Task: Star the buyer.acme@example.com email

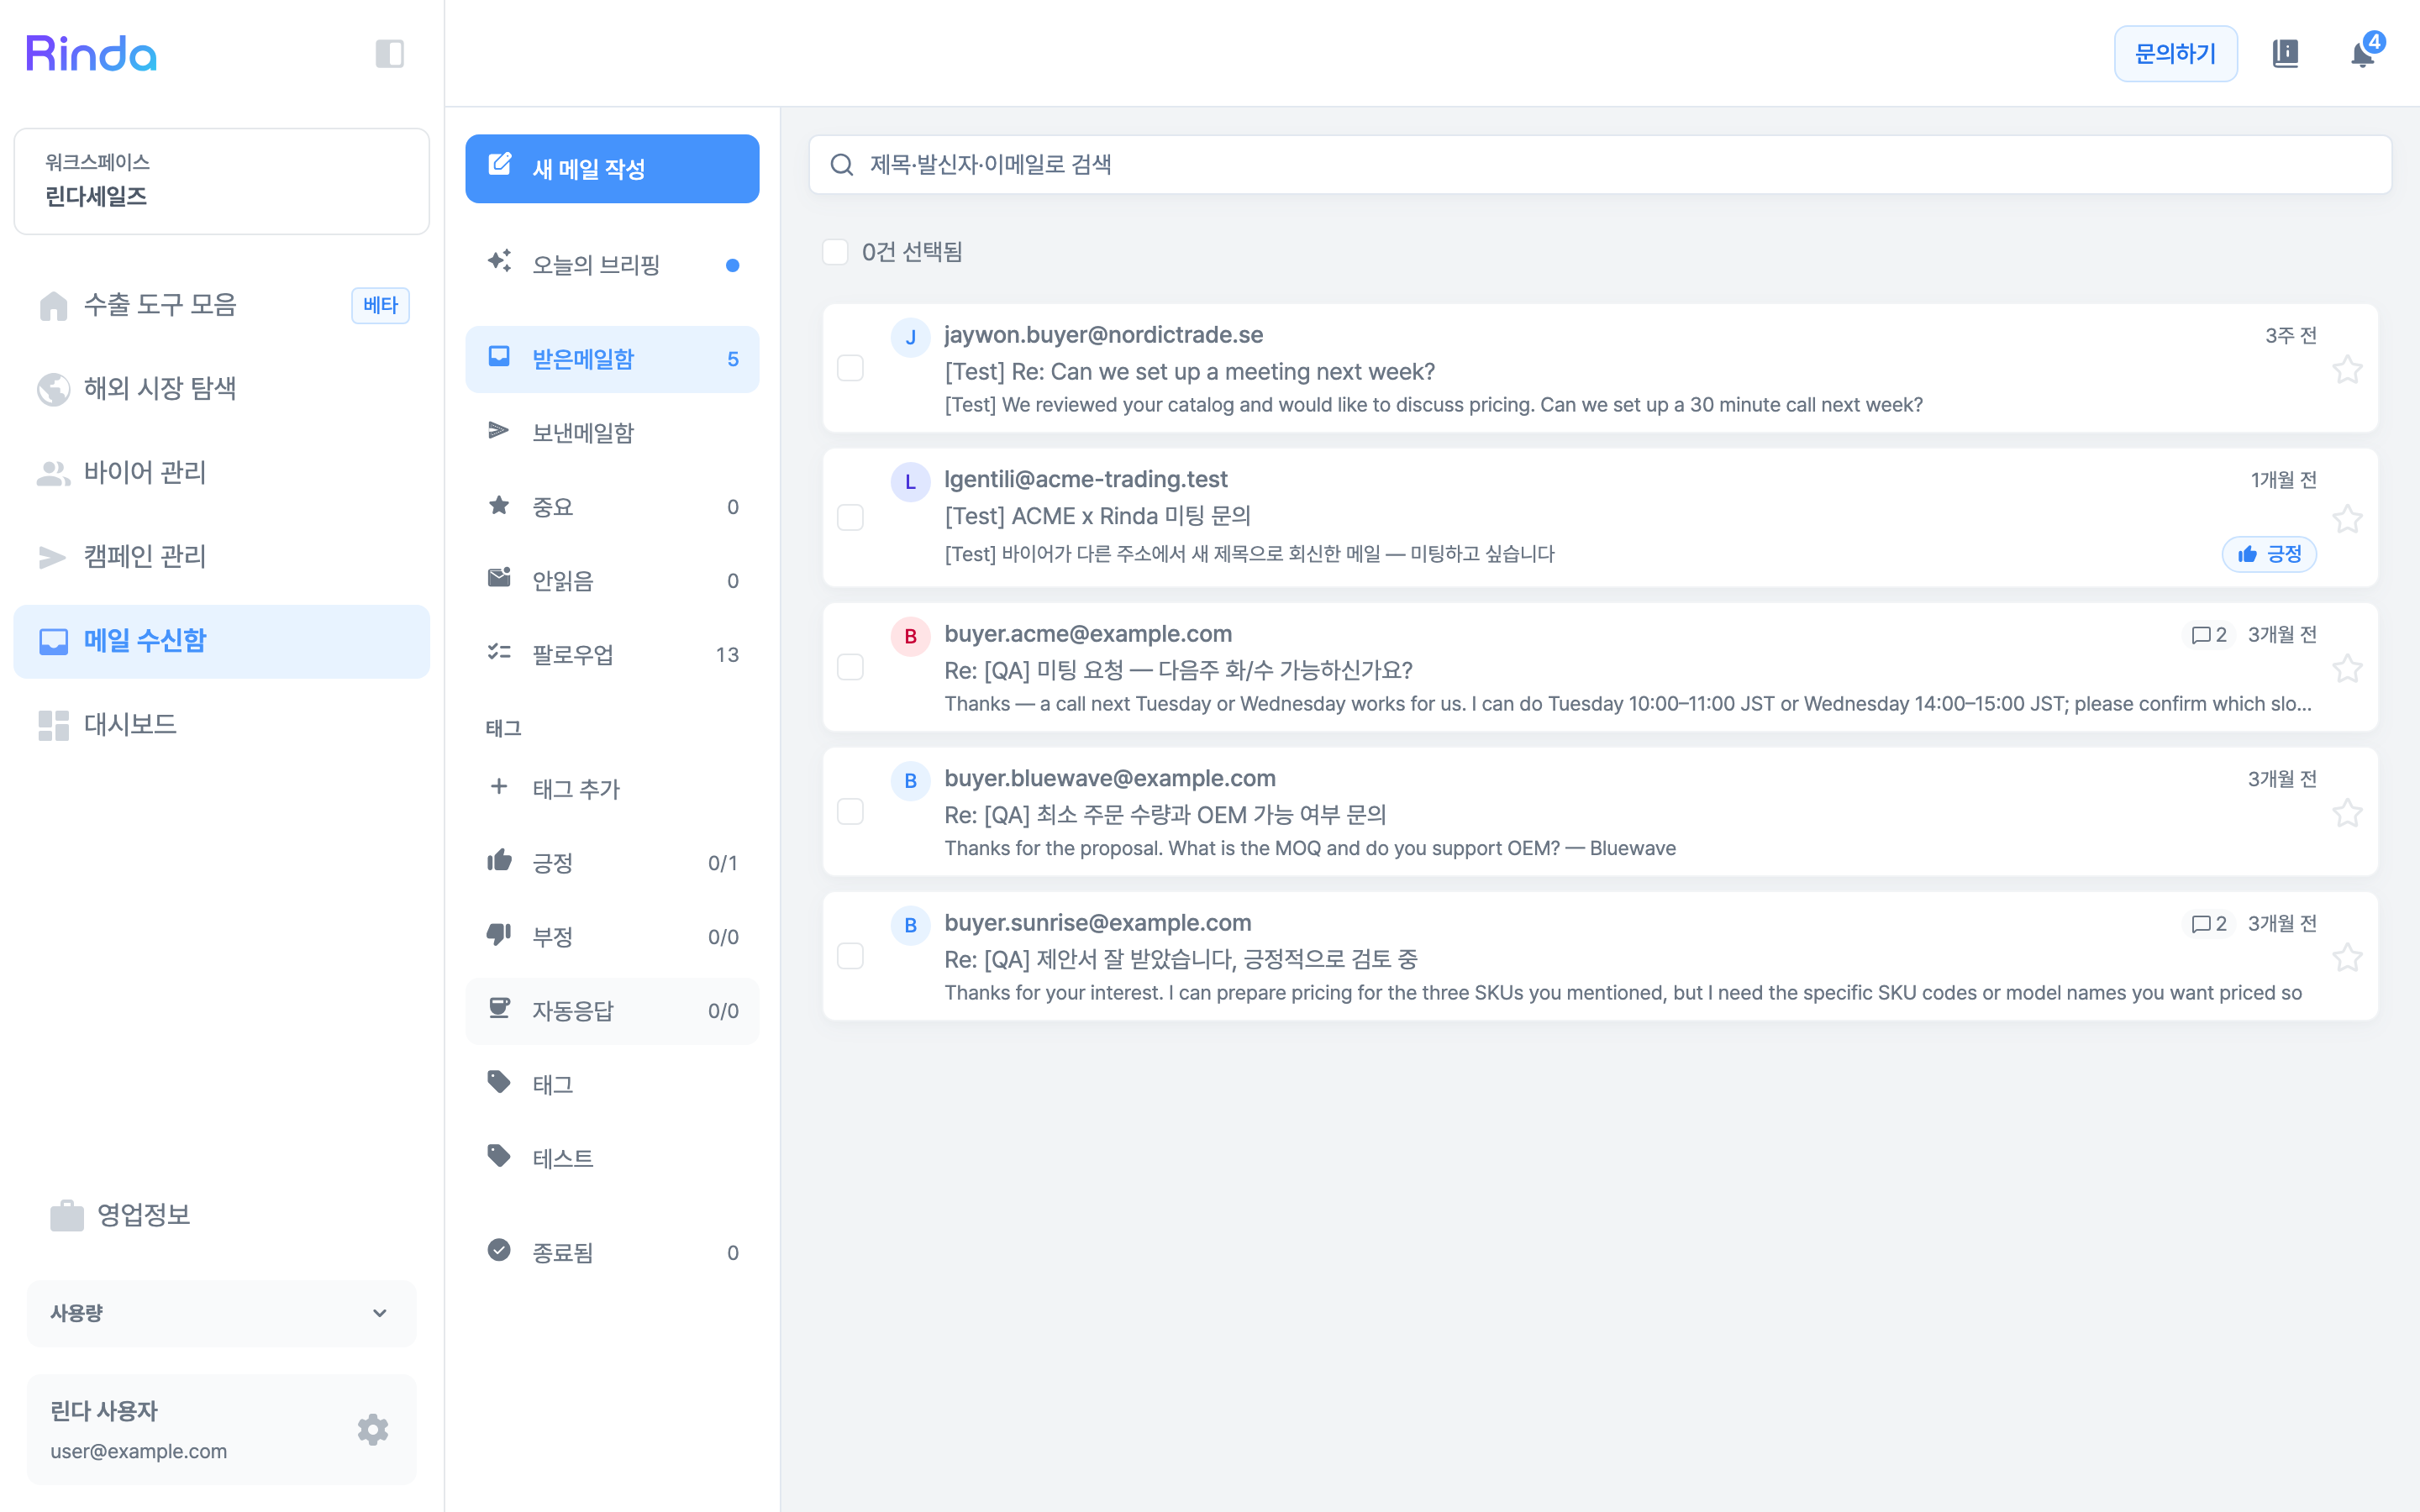Action: (2347, 668)
